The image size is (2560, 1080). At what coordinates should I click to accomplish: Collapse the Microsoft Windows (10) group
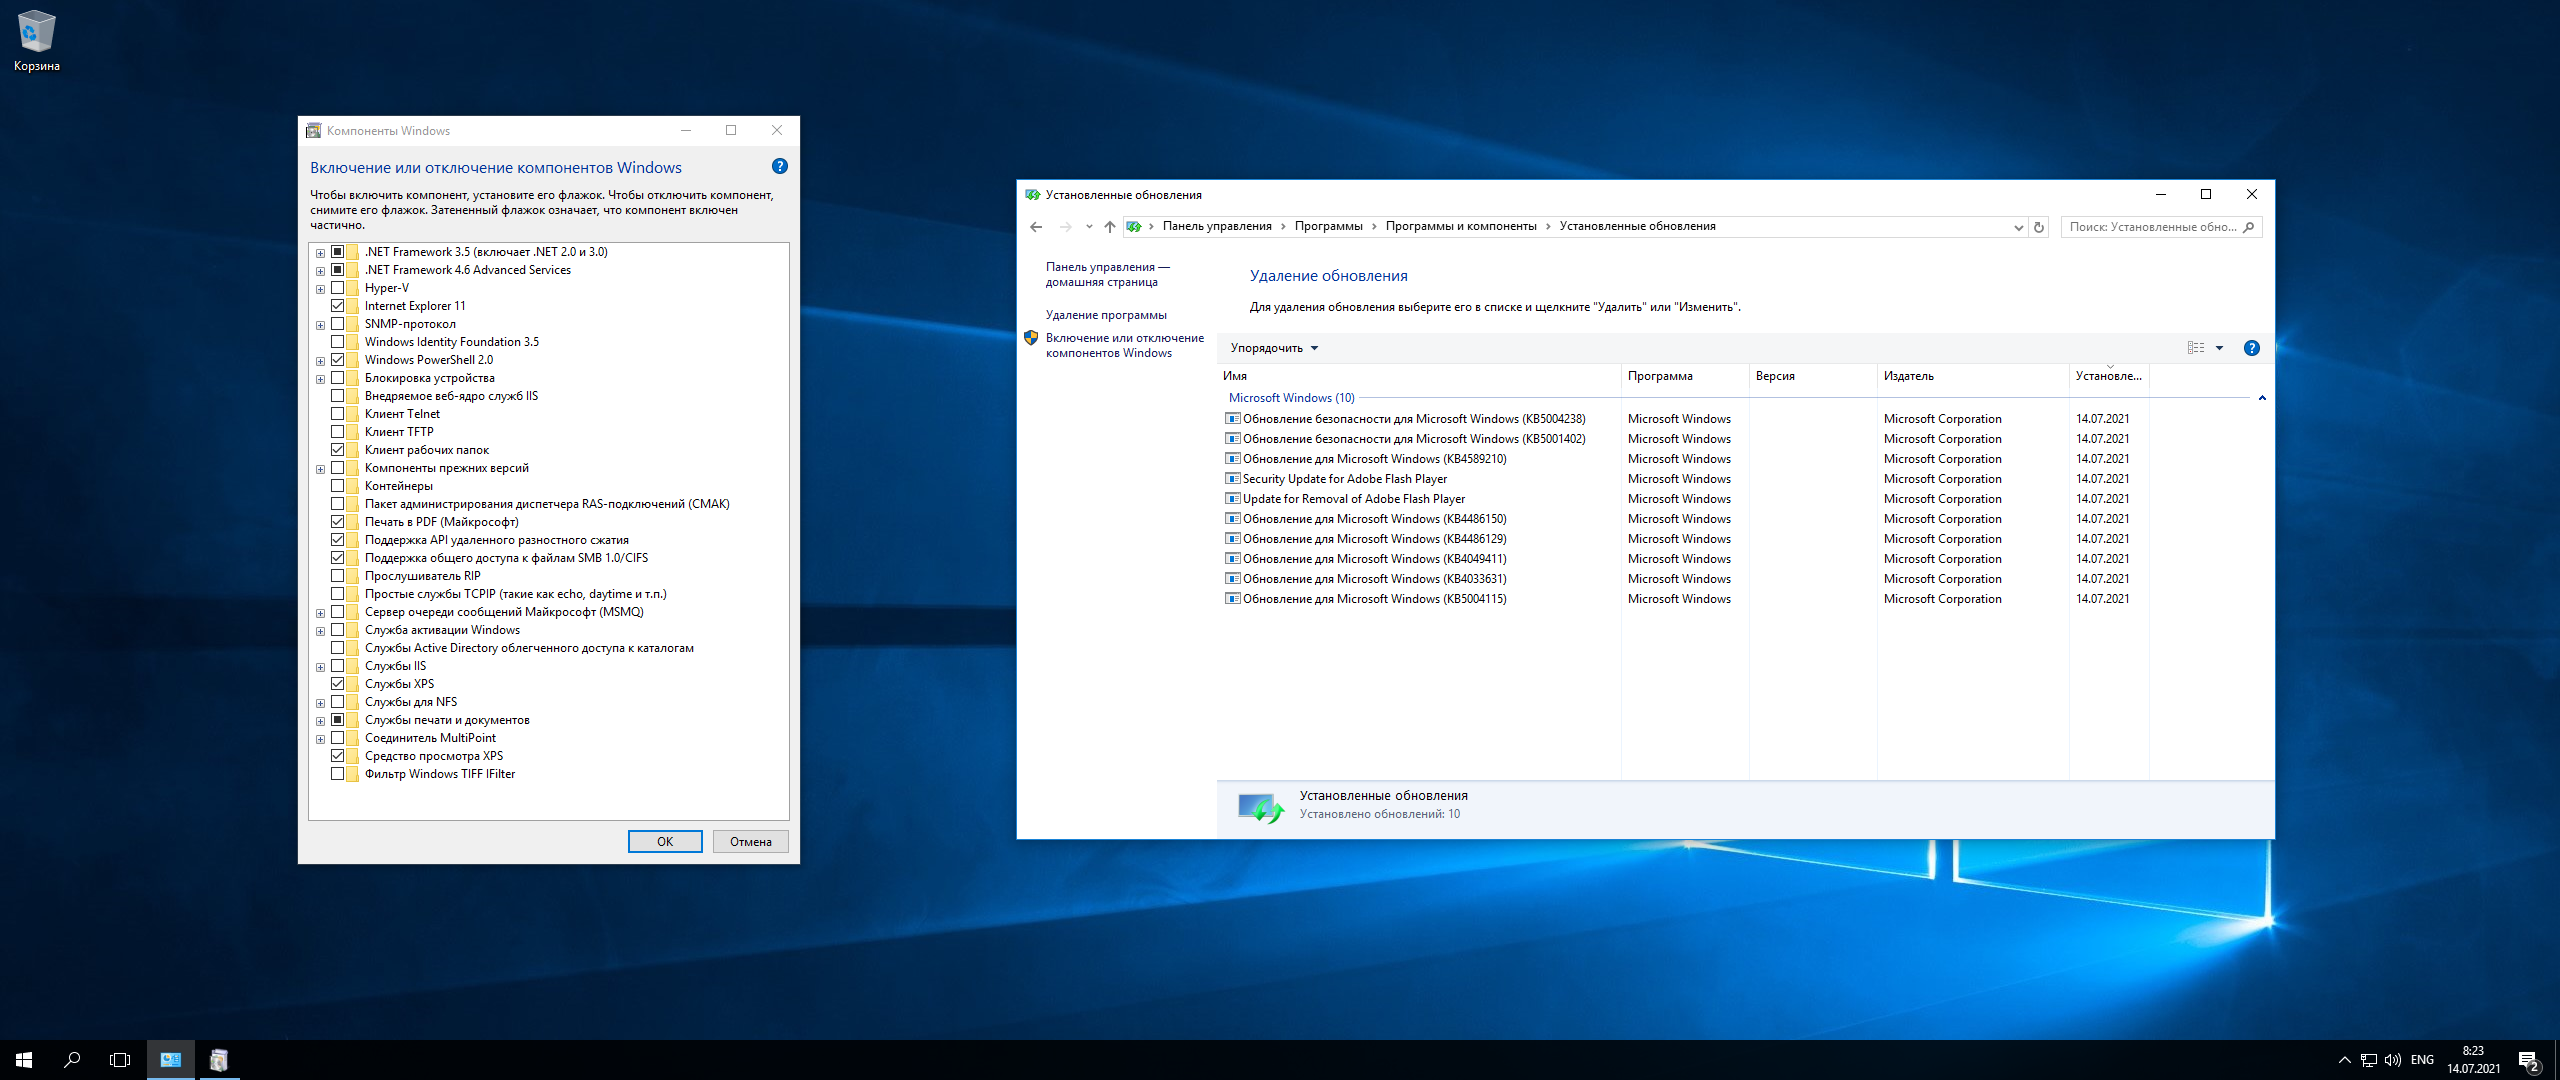[2262, 398]
